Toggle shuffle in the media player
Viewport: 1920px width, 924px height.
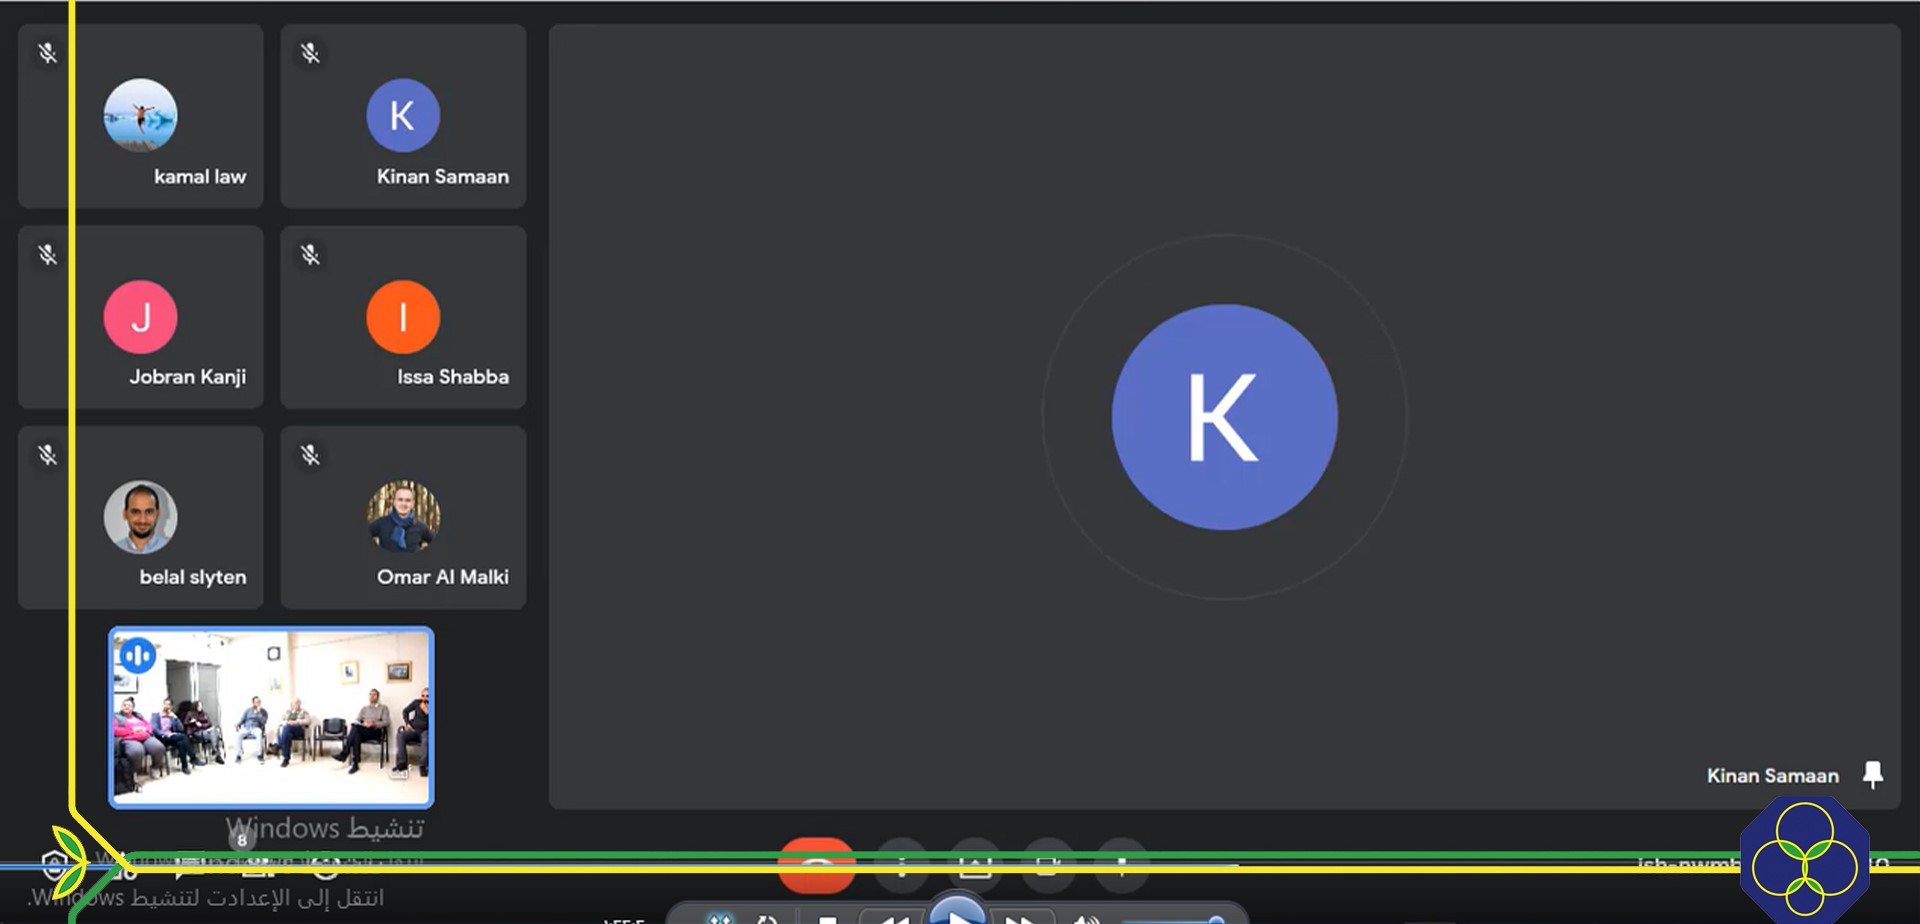pos(718,917)
